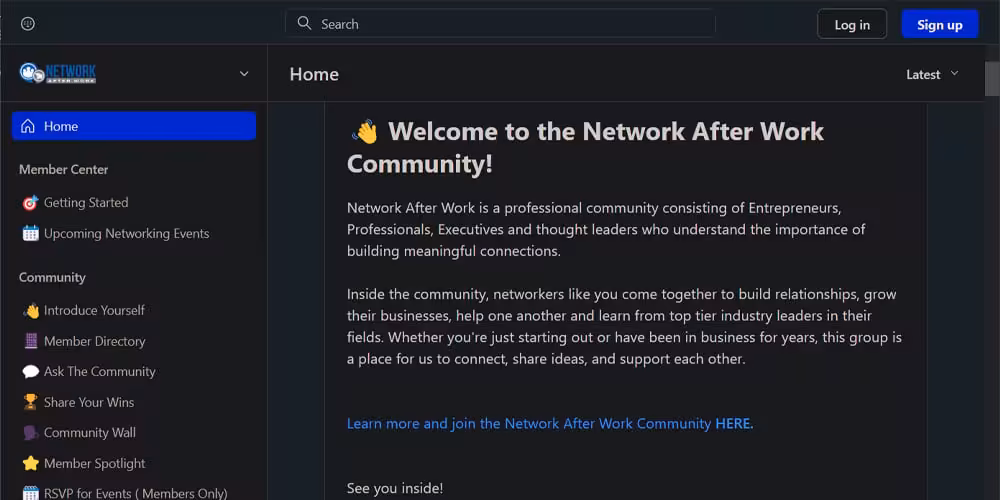
Task: Click the waving hand icon beside Introduce Yourself
Action: click(x=30, y=311)
